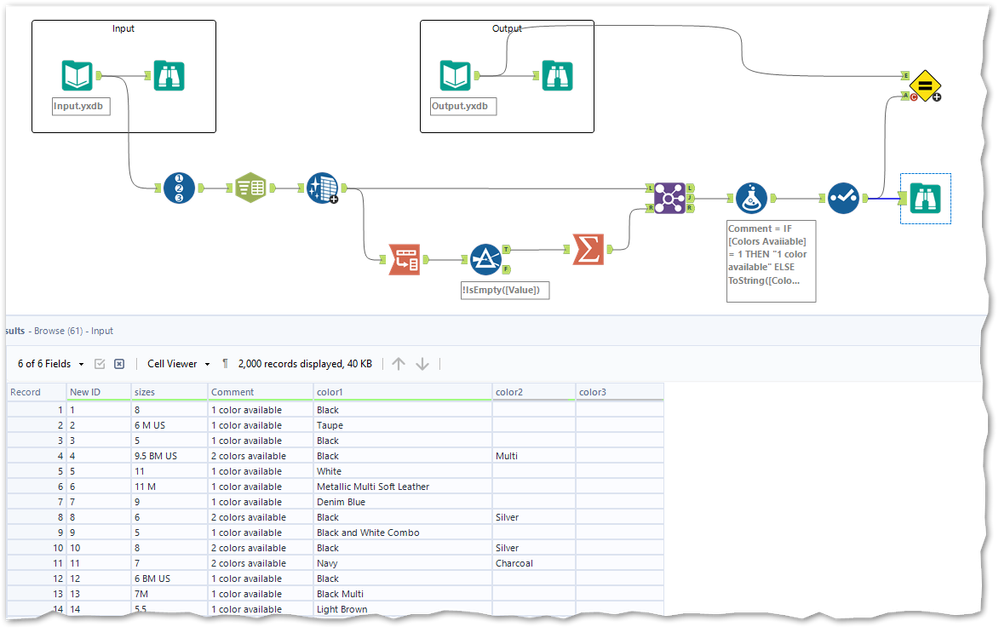Image resolution: width=999 pixels, height=629 pixels.
Task: Open the yellow Test tool diamond icon
Action: (924, 86)
